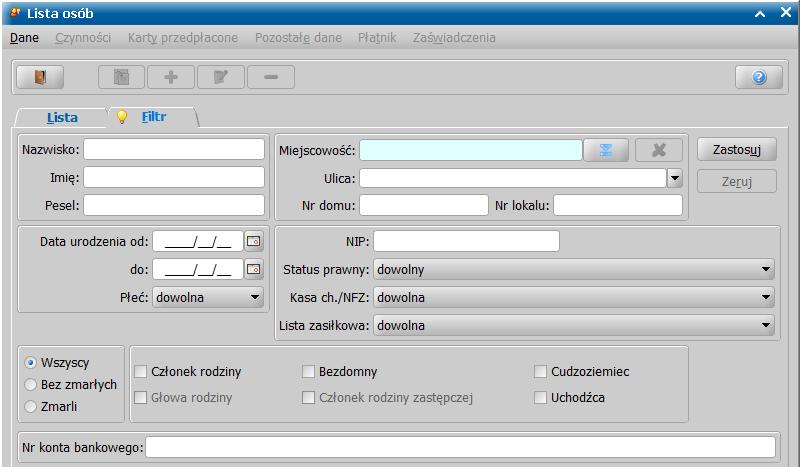Enable the Cudzoziemiec checkbox
800x467 pixels.
[x=540, y=372]
